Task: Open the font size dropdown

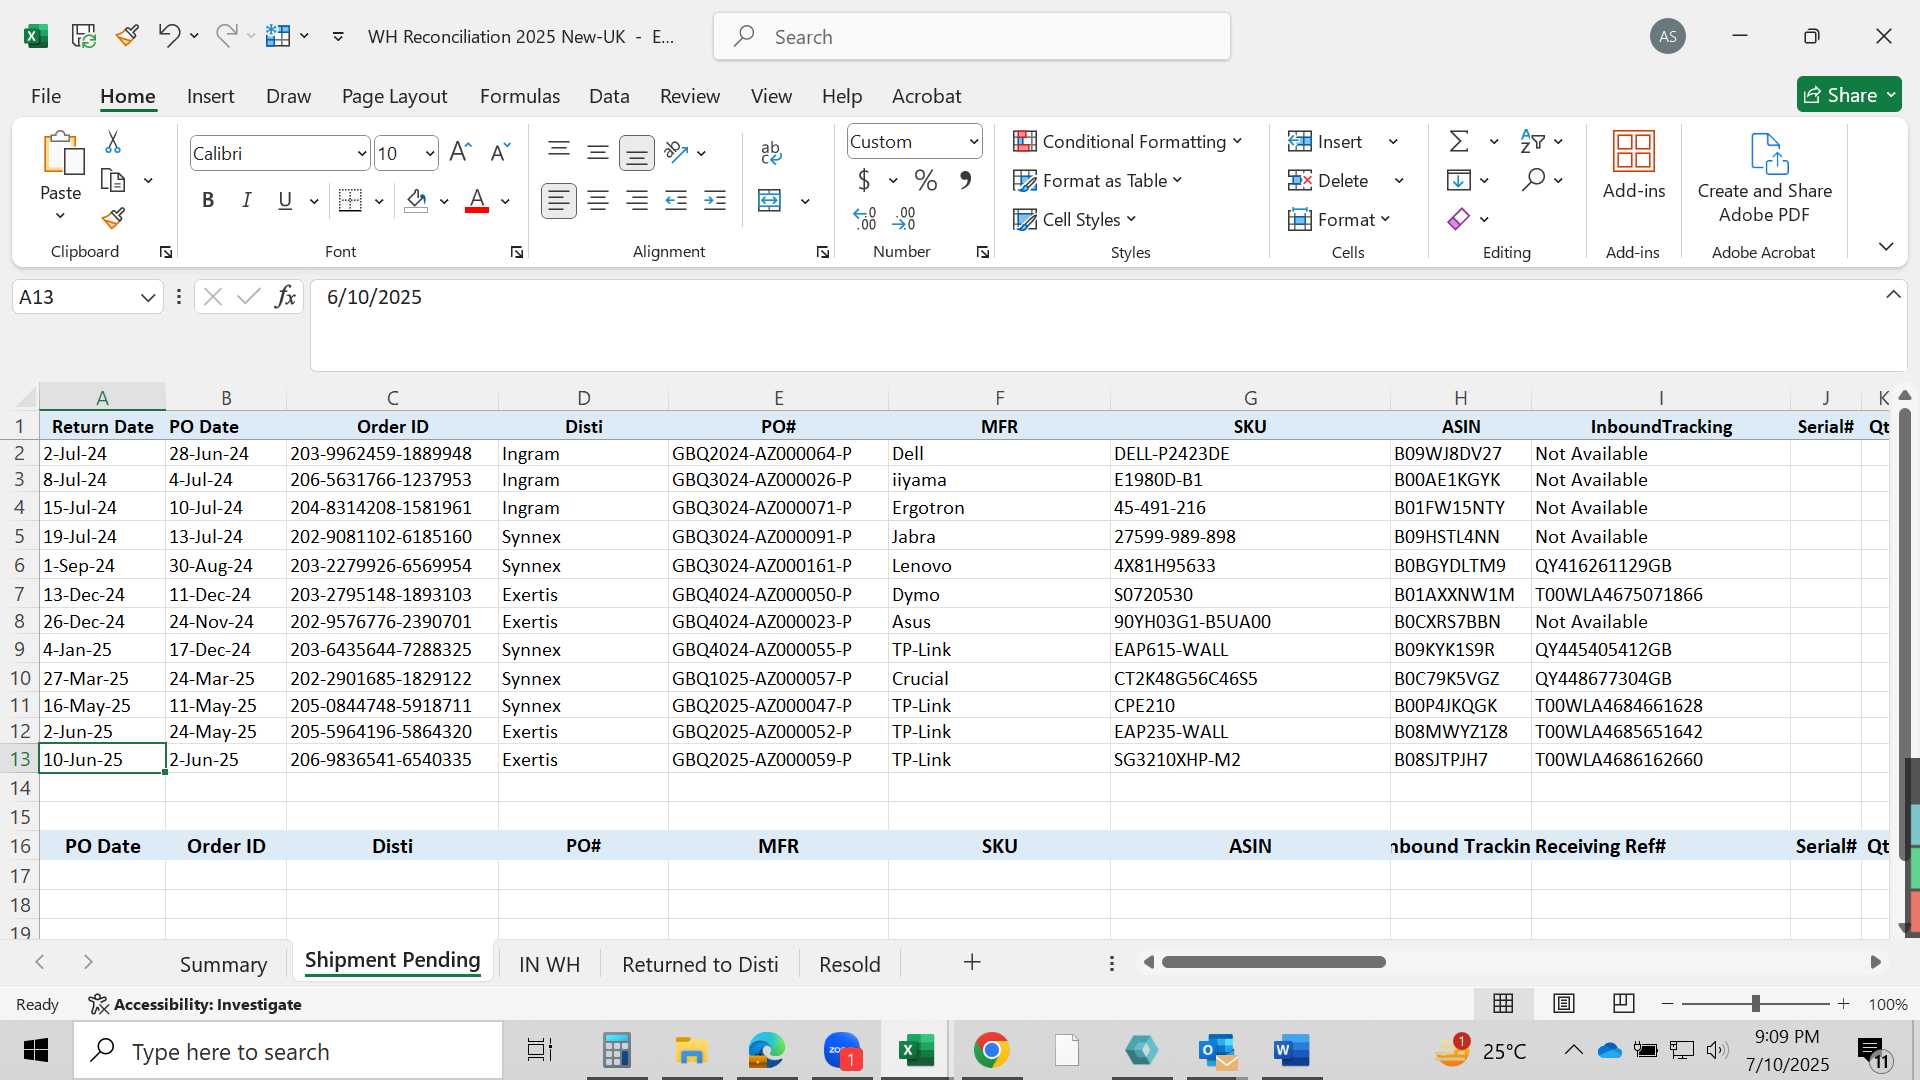Action: click(x=430, y=154)
